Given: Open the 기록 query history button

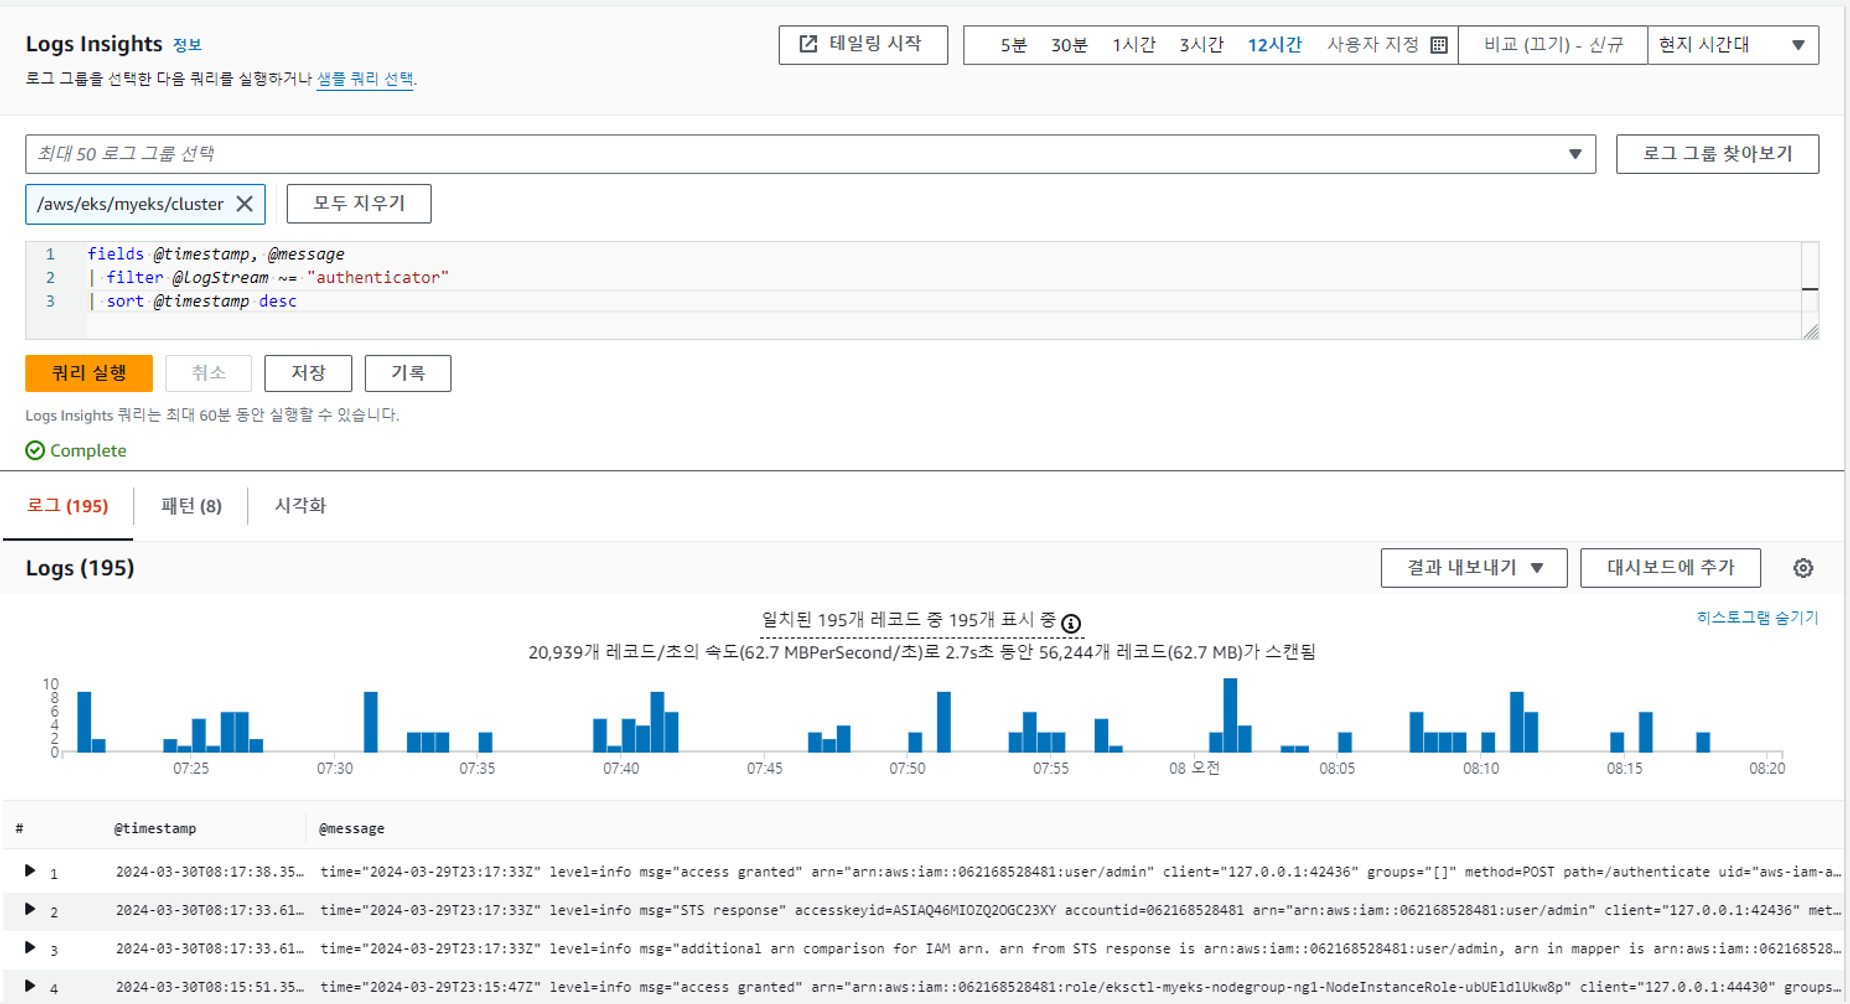Looking at the screenshot, I should (408, 373).
